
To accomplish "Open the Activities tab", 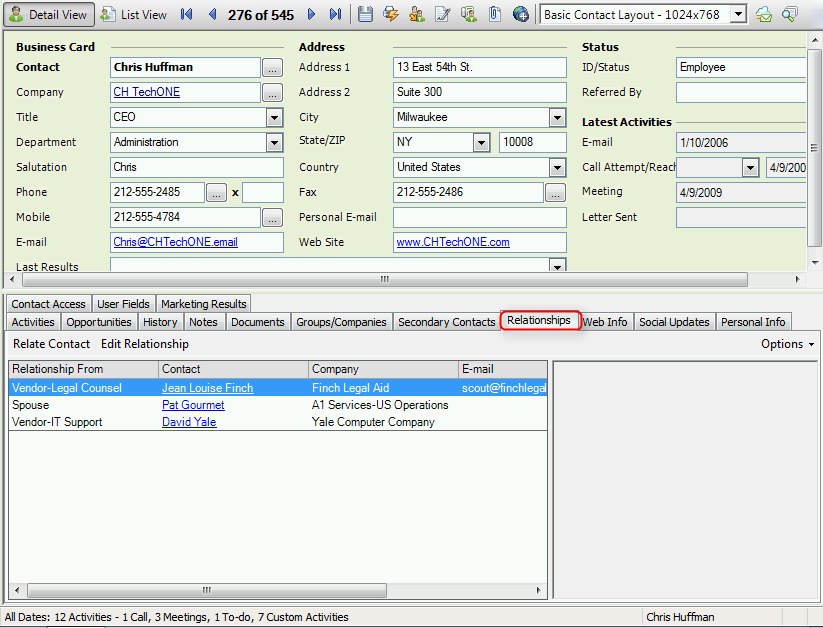I will (x=33, y=322).
